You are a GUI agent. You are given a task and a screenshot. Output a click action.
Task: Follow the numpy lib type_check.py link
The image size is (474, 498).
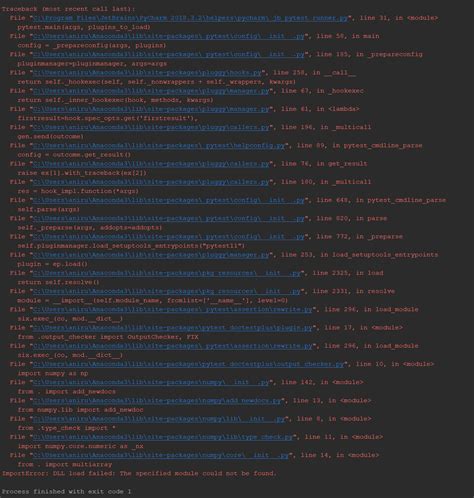(x=163, y=437)
